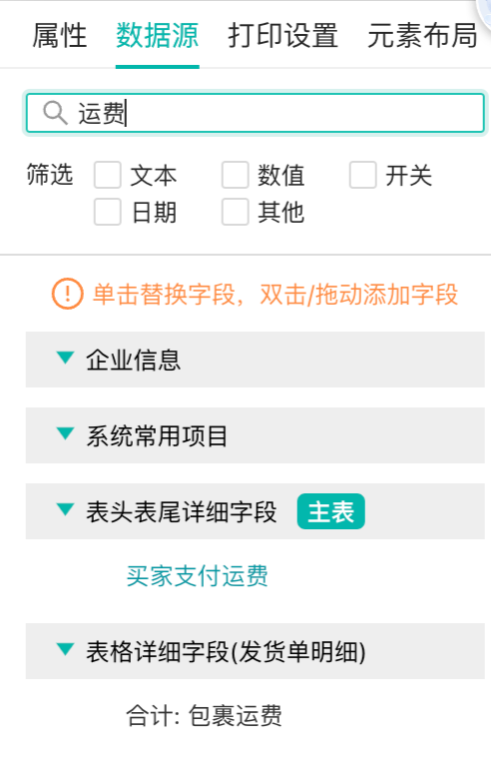This screenshot has width=491, height=769.
Task: Click the 主表 badge
Action: [331, 511]
